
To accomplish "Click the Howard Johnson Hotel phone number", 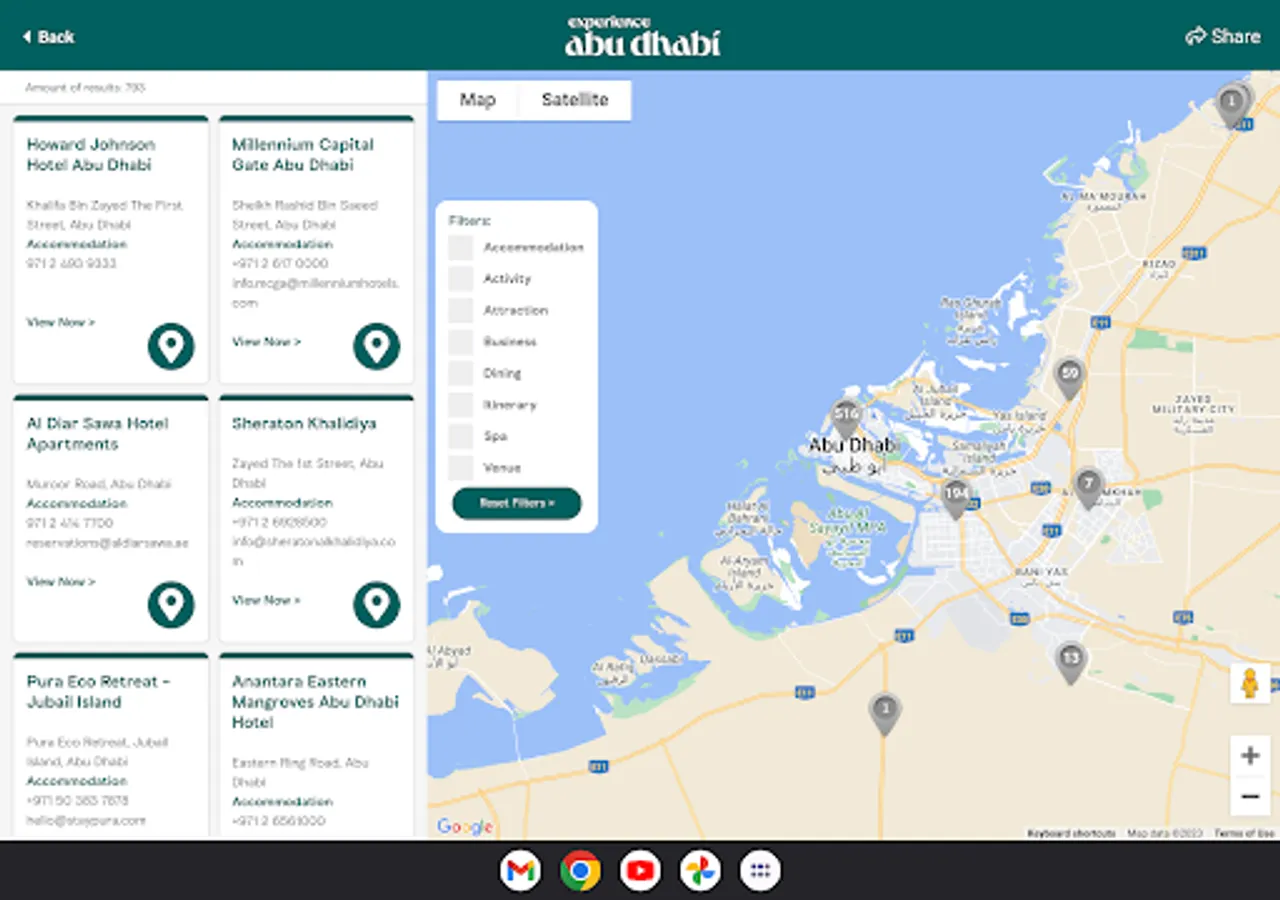I will point(71,264).
